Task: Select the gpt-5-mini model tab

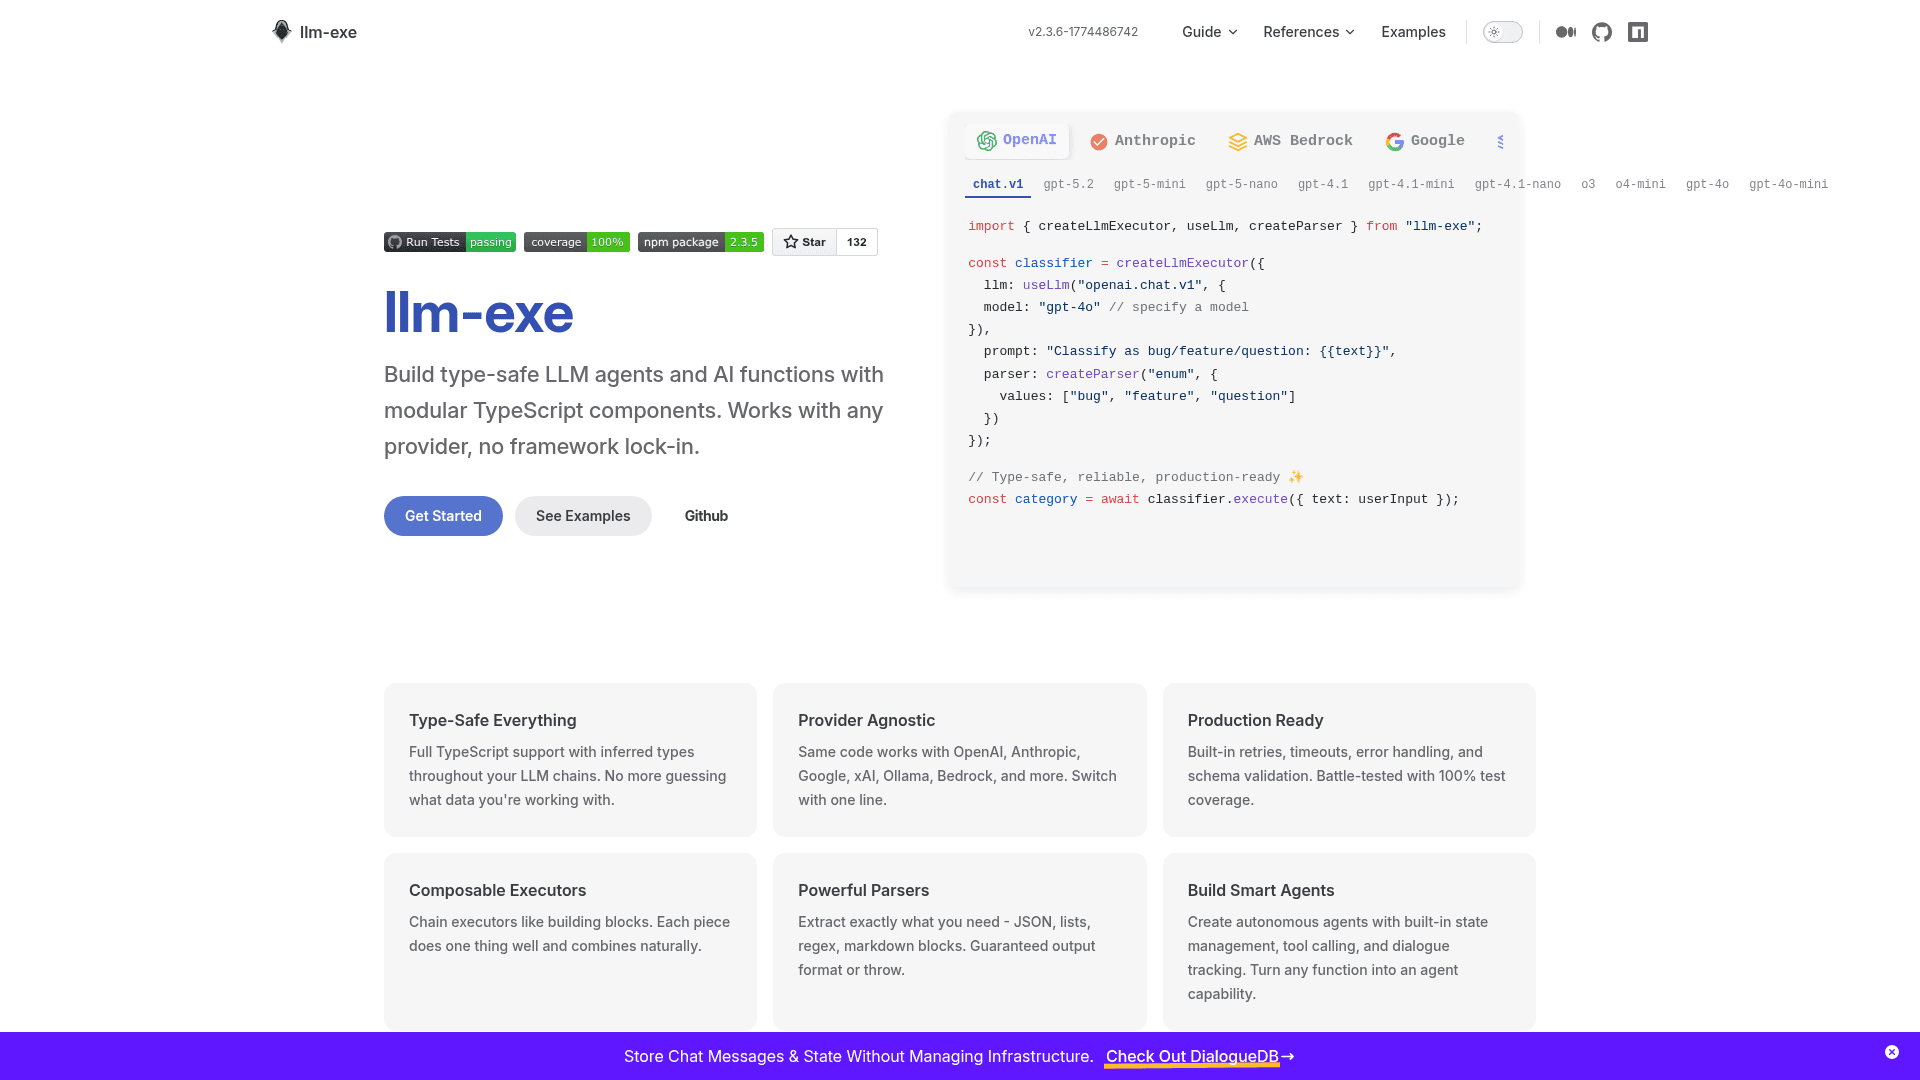Action: coord(1149,184)
